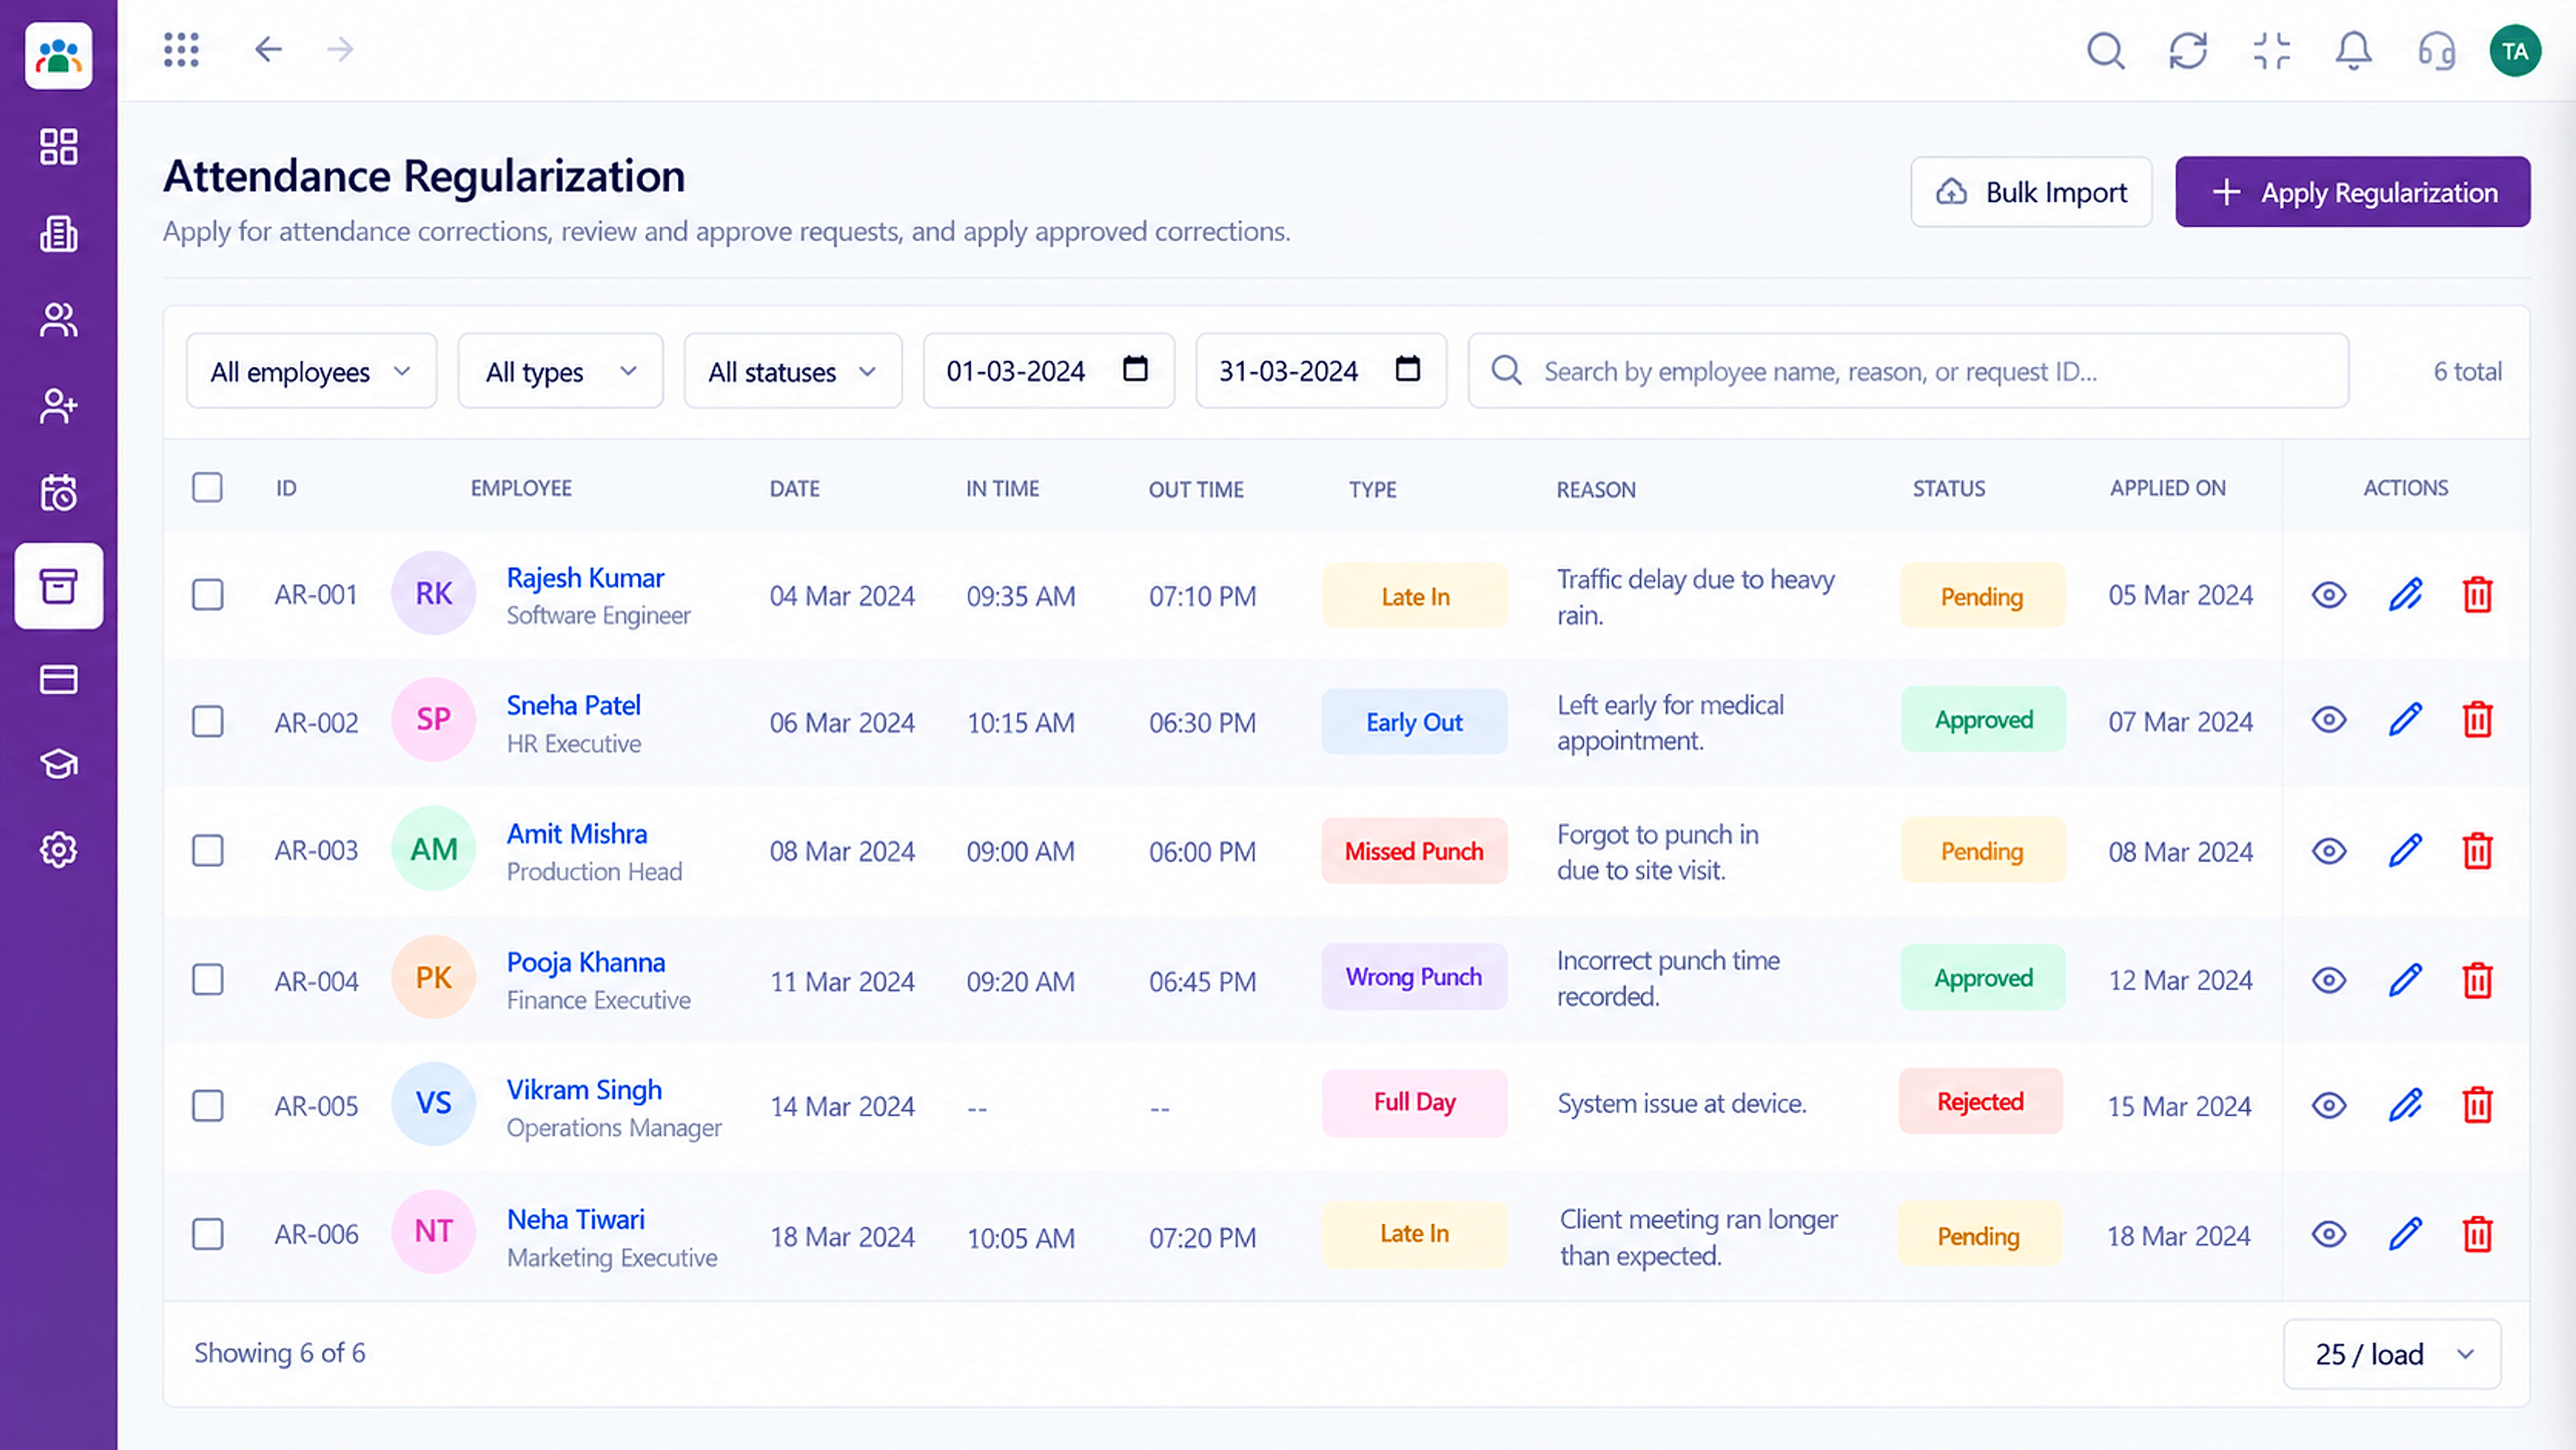
Task: Open the apps grid launcher icon
Action: 181,49
